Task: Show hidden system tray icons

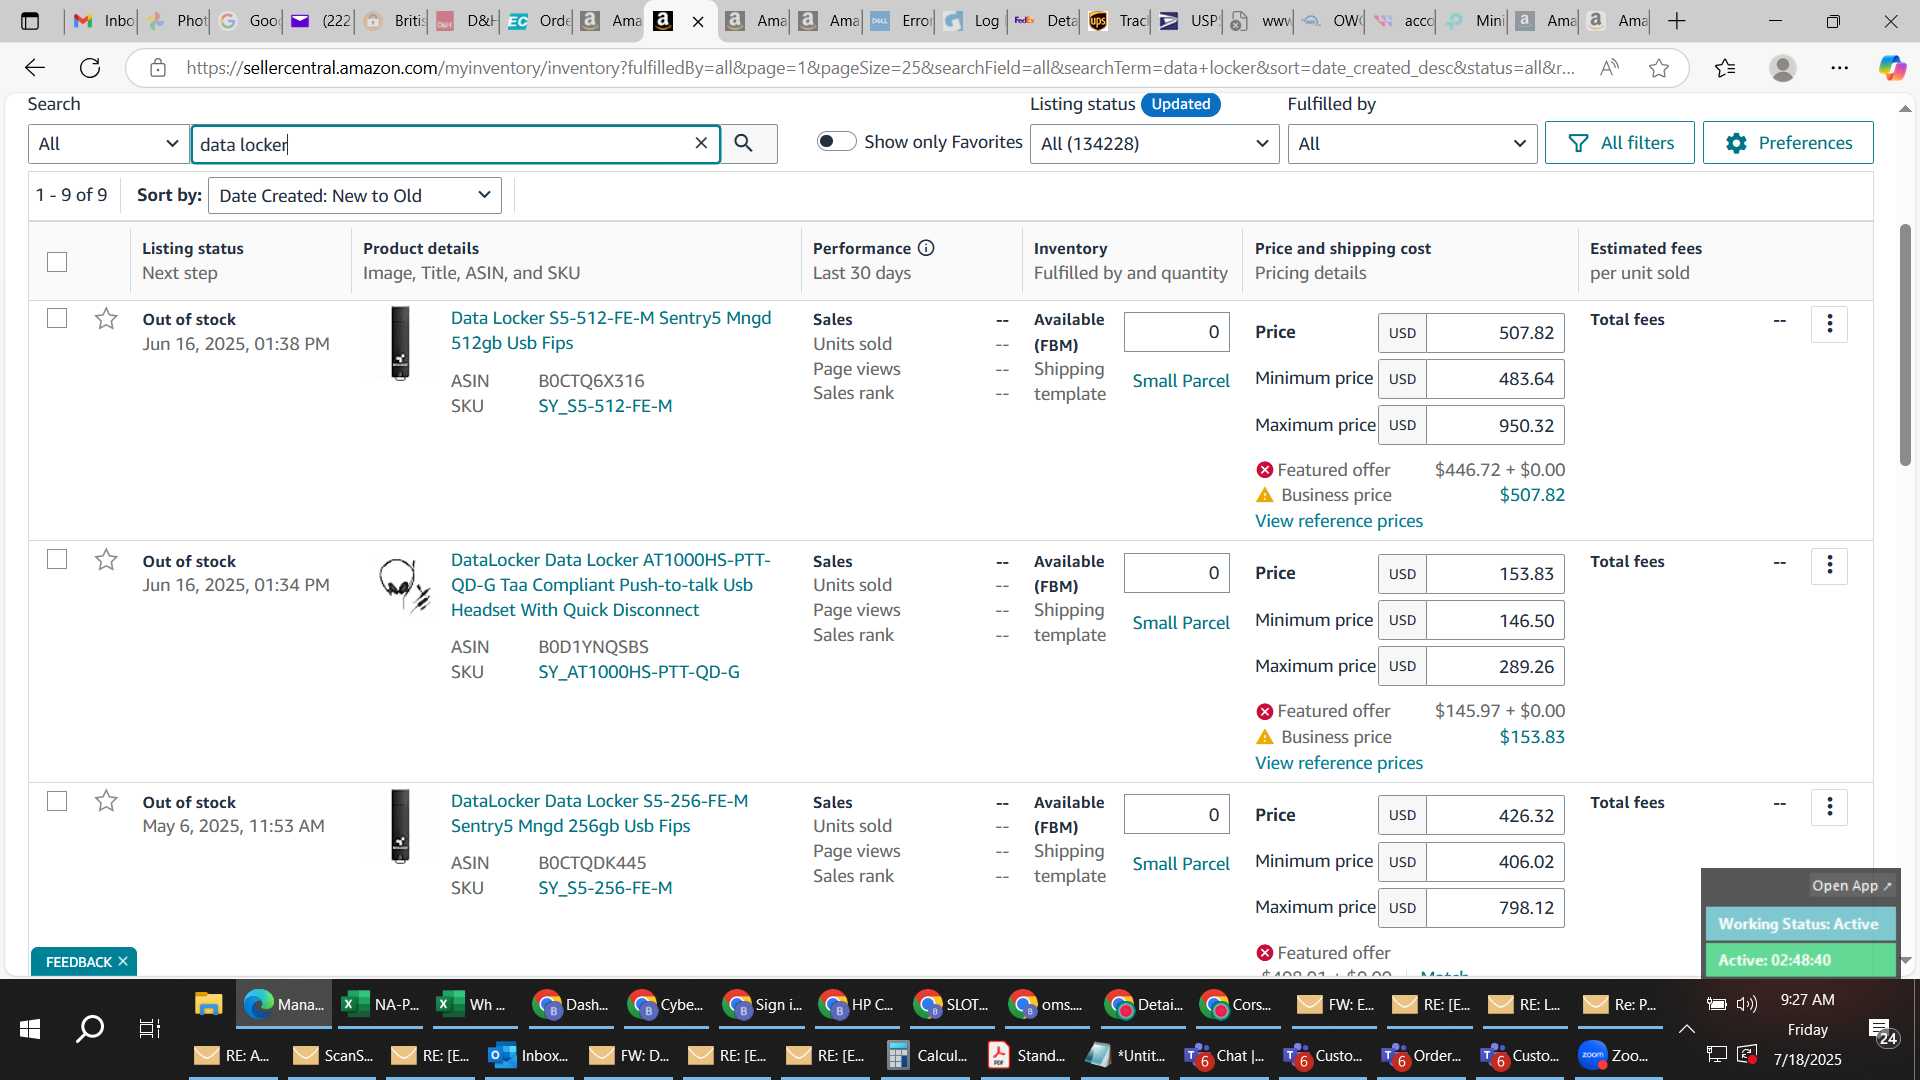Action: tap(1686, 1028)
